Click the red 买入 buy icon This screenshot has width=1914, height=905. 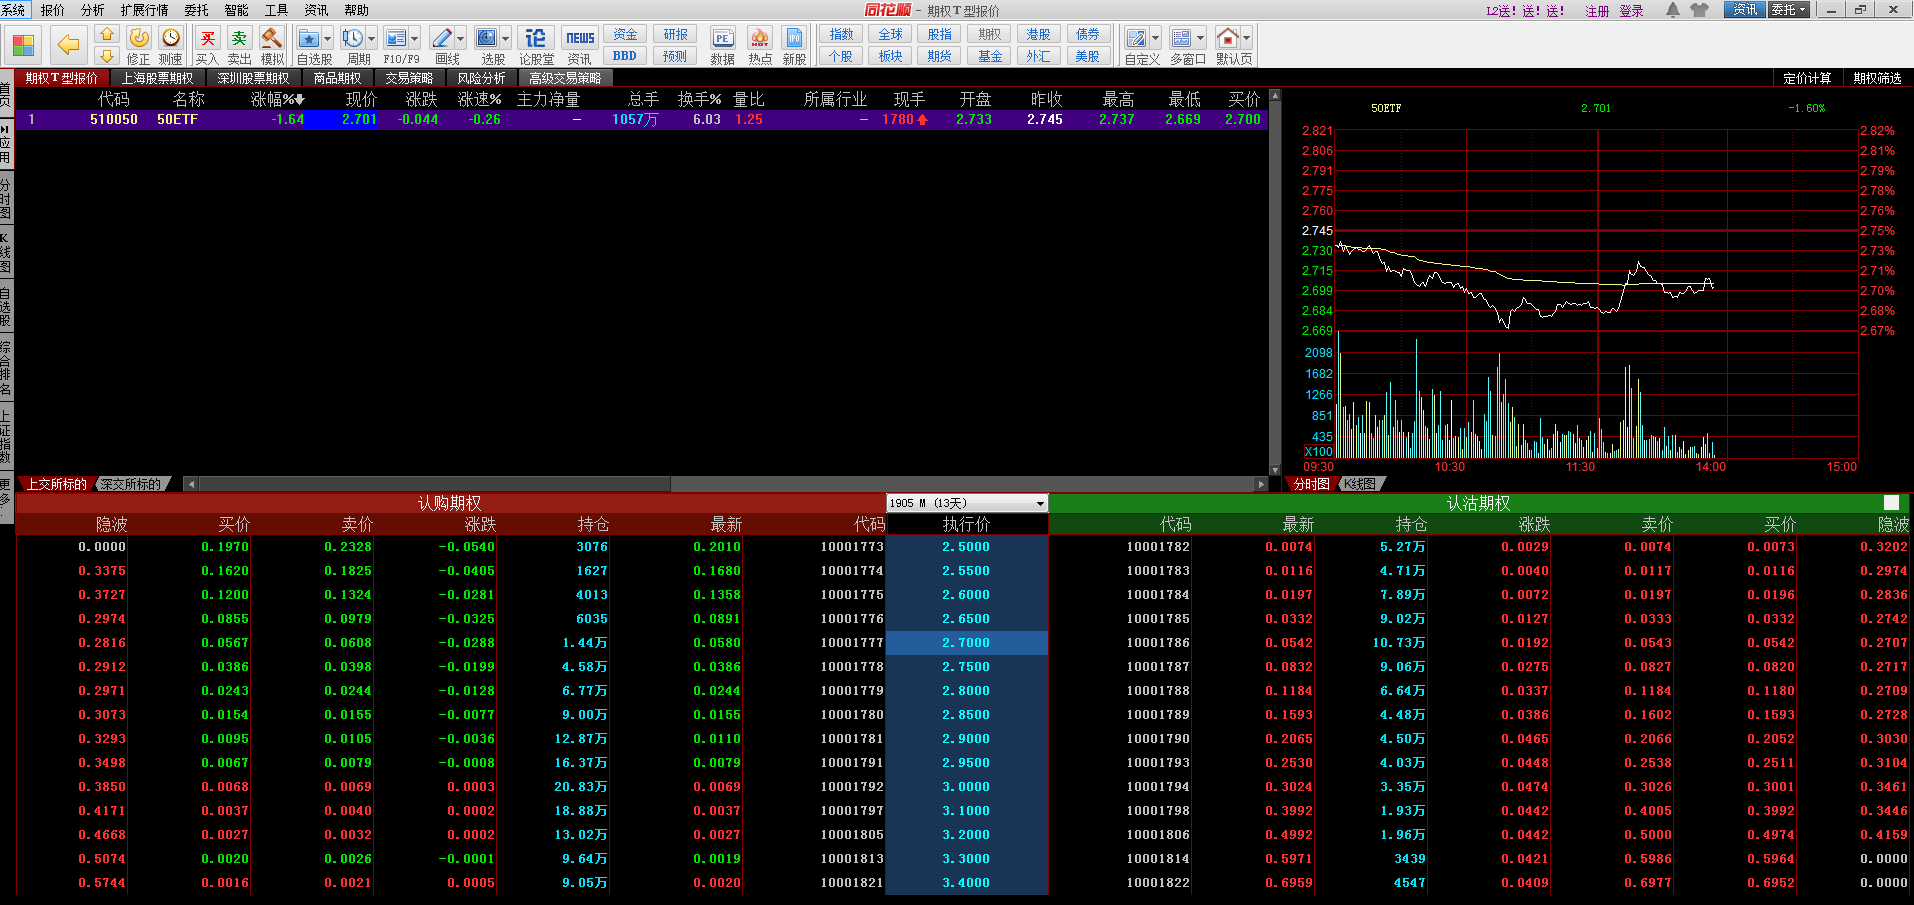pyautogui.click(x=207, y=38)
